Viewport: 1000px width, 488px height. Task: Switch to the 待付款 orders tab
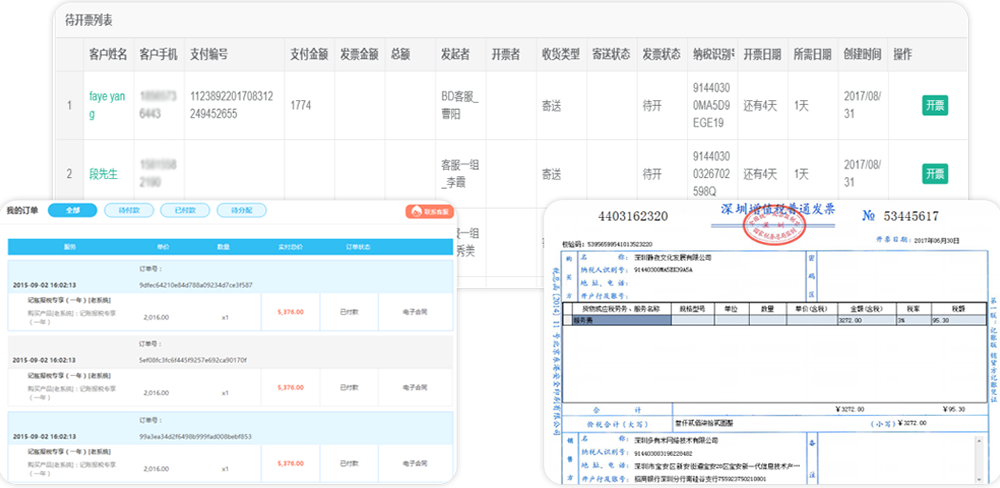(x=129, y=211)
